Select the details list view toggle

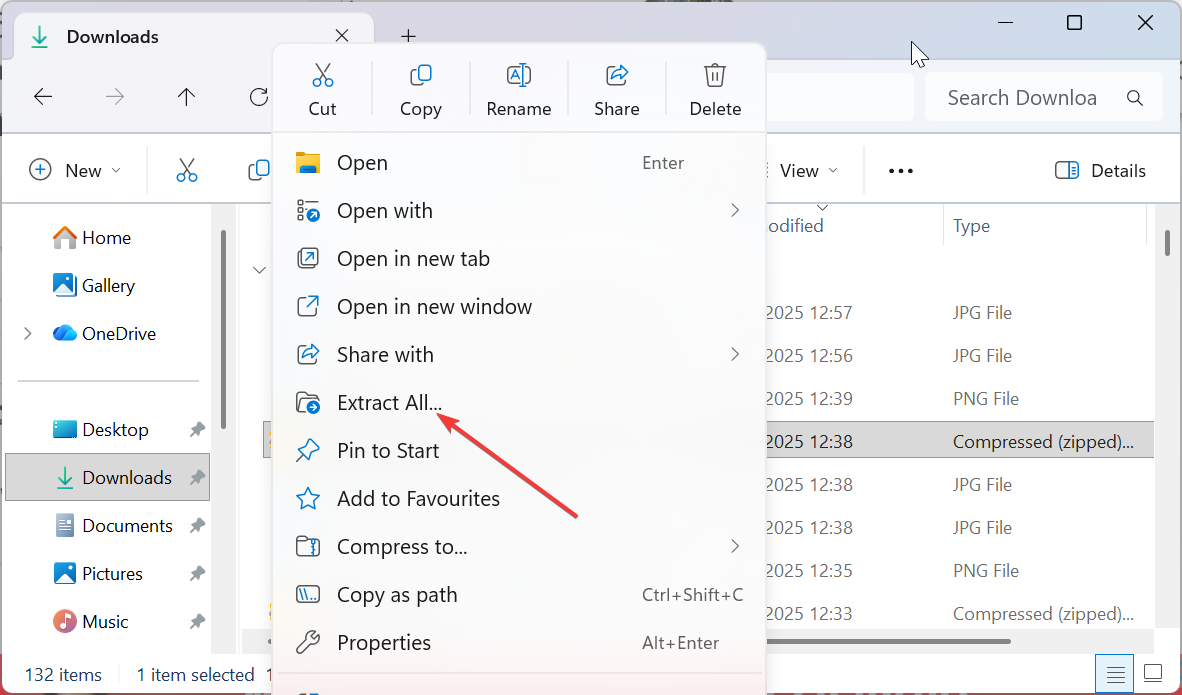(x=1116, y=673)
